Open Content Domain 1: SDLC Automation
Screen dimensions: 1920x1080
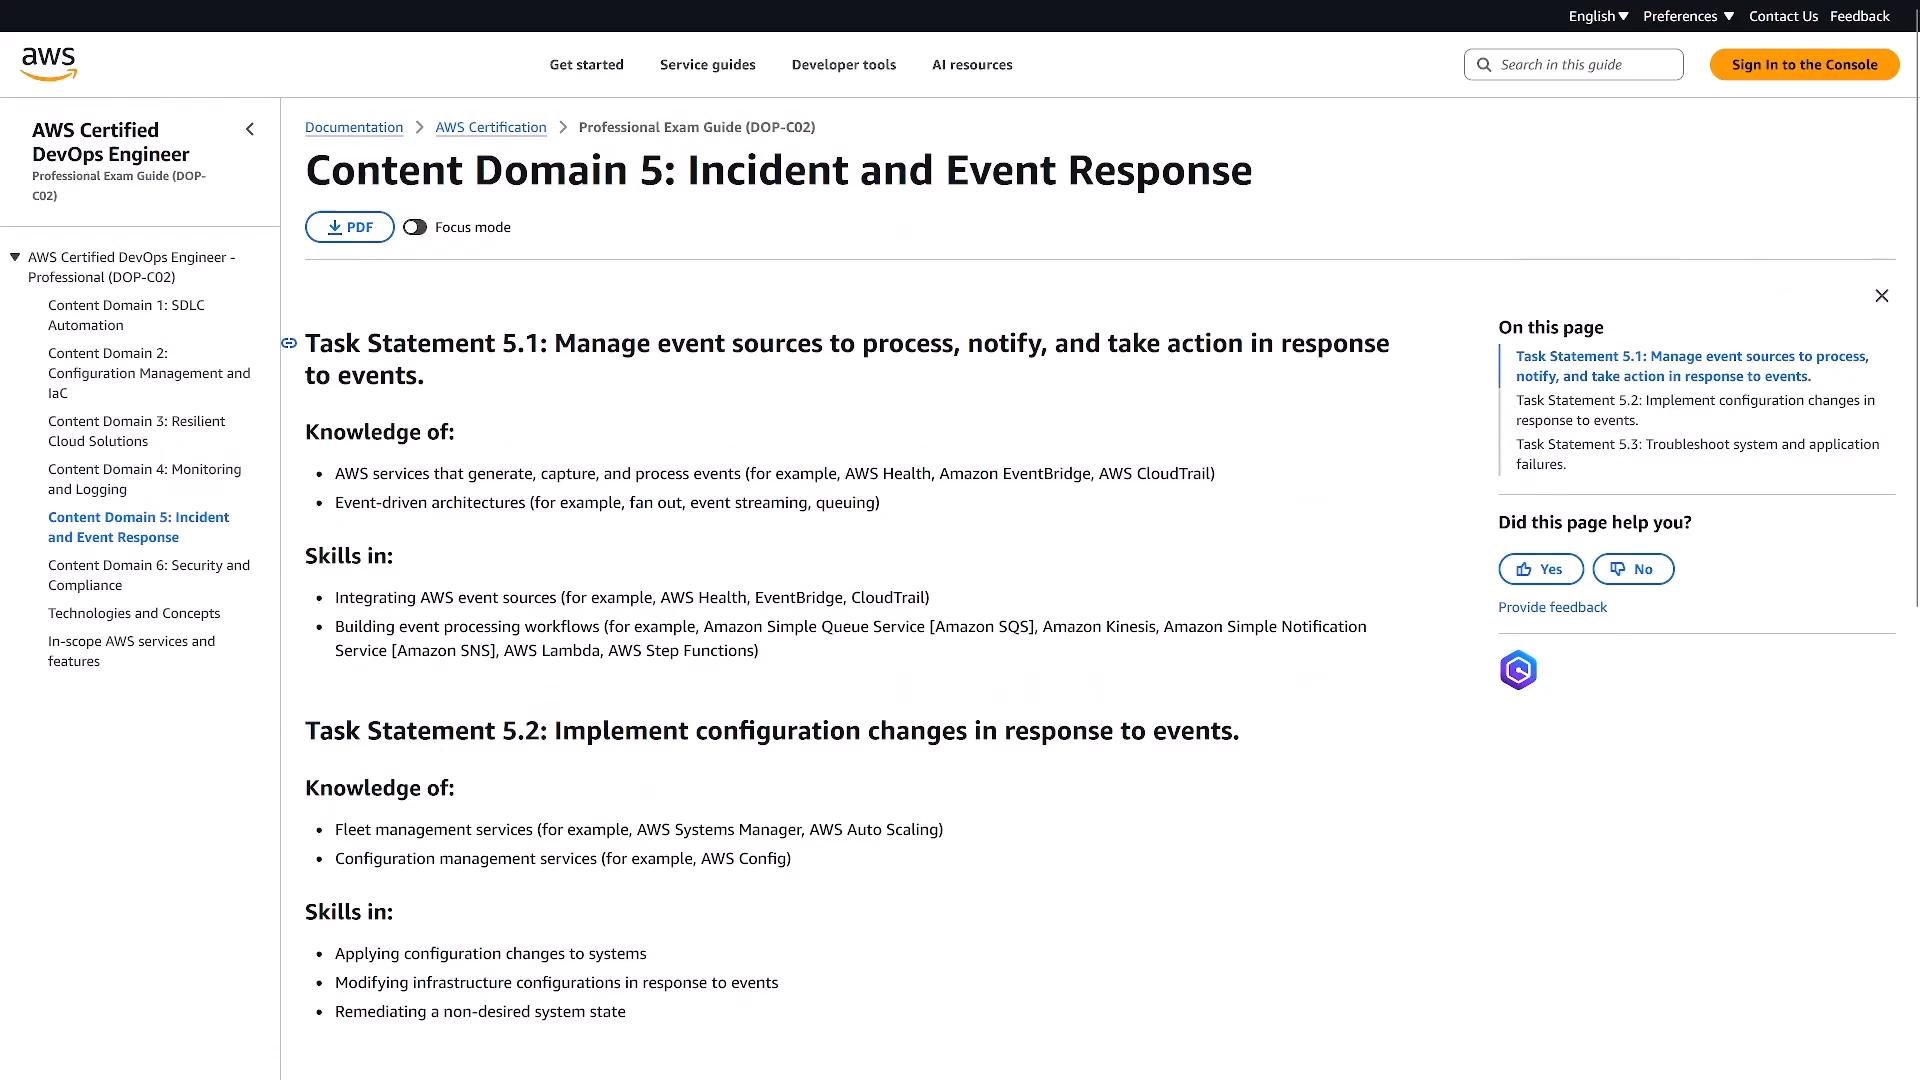tap(126, 315)
